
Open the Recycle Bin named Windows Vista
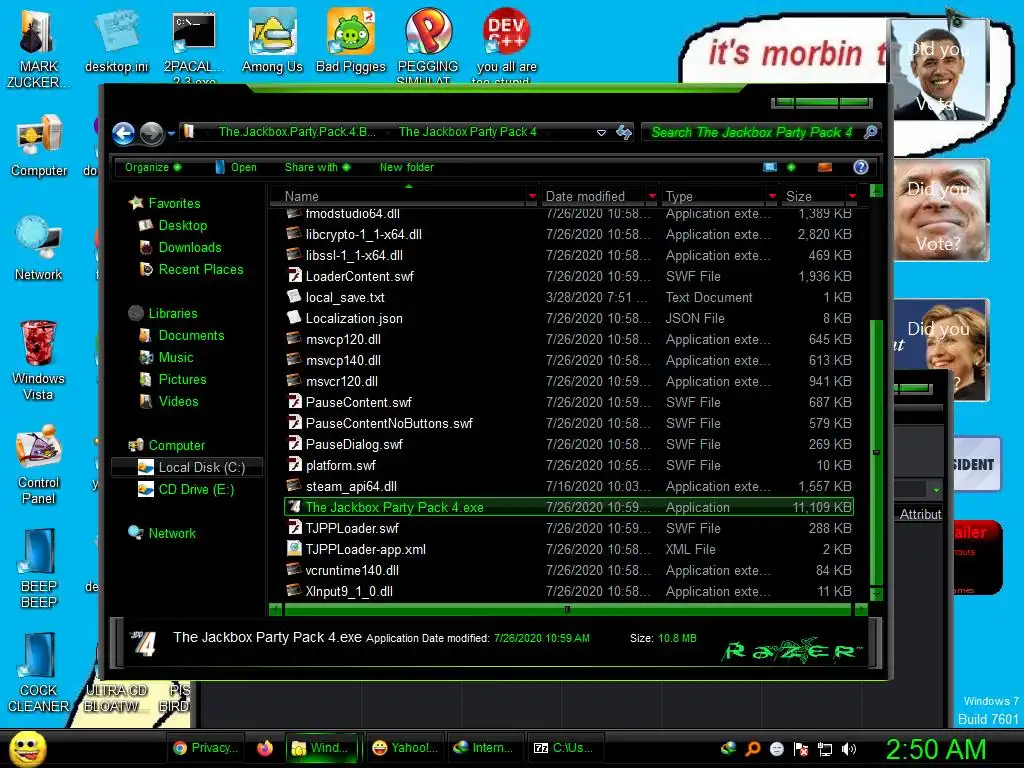(x=38, y=360)
